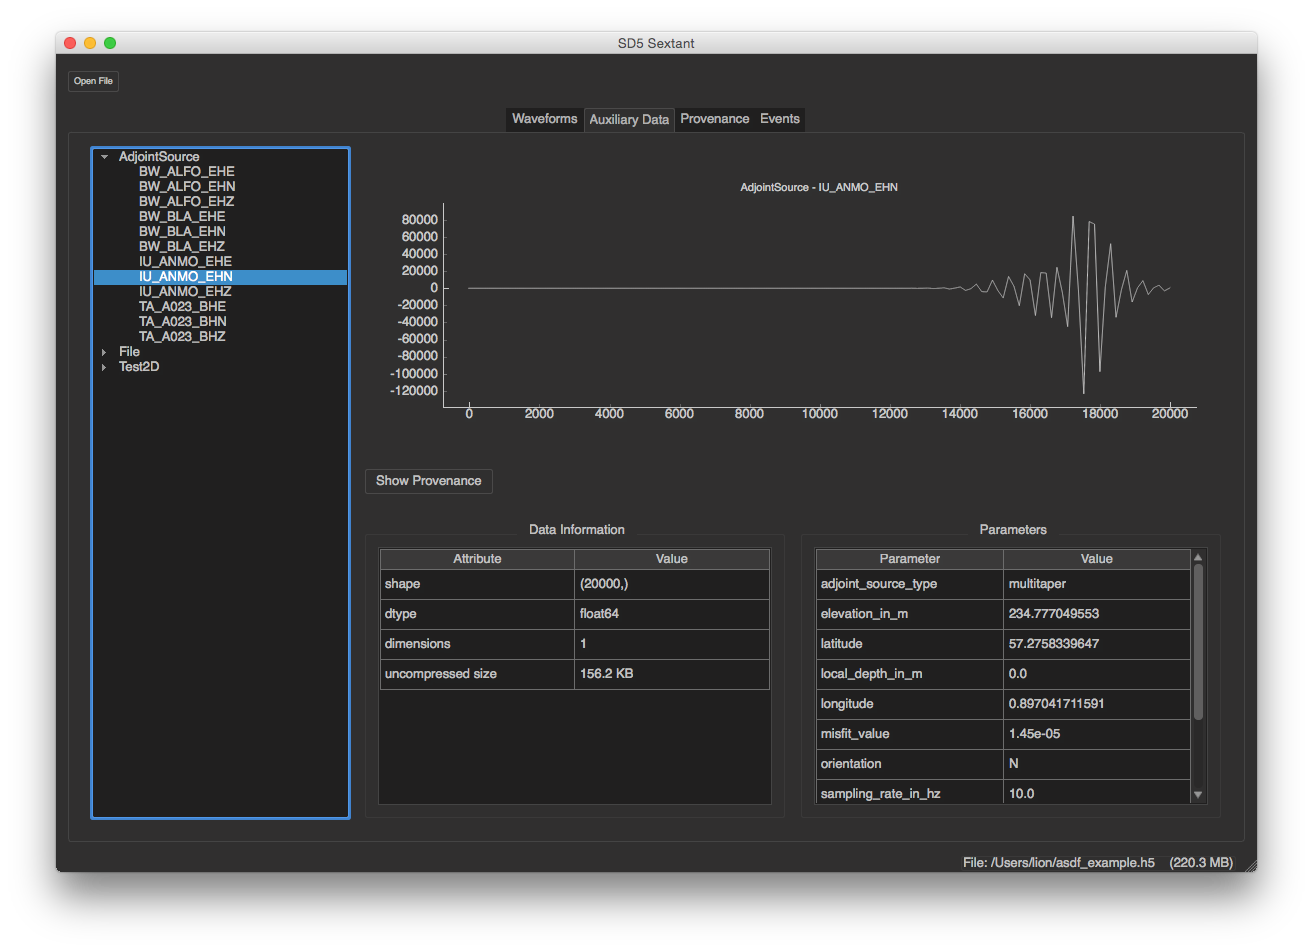
Task: Select IU_ANMO_EHZ adjoint source
Action: click(x=185, y=292)
